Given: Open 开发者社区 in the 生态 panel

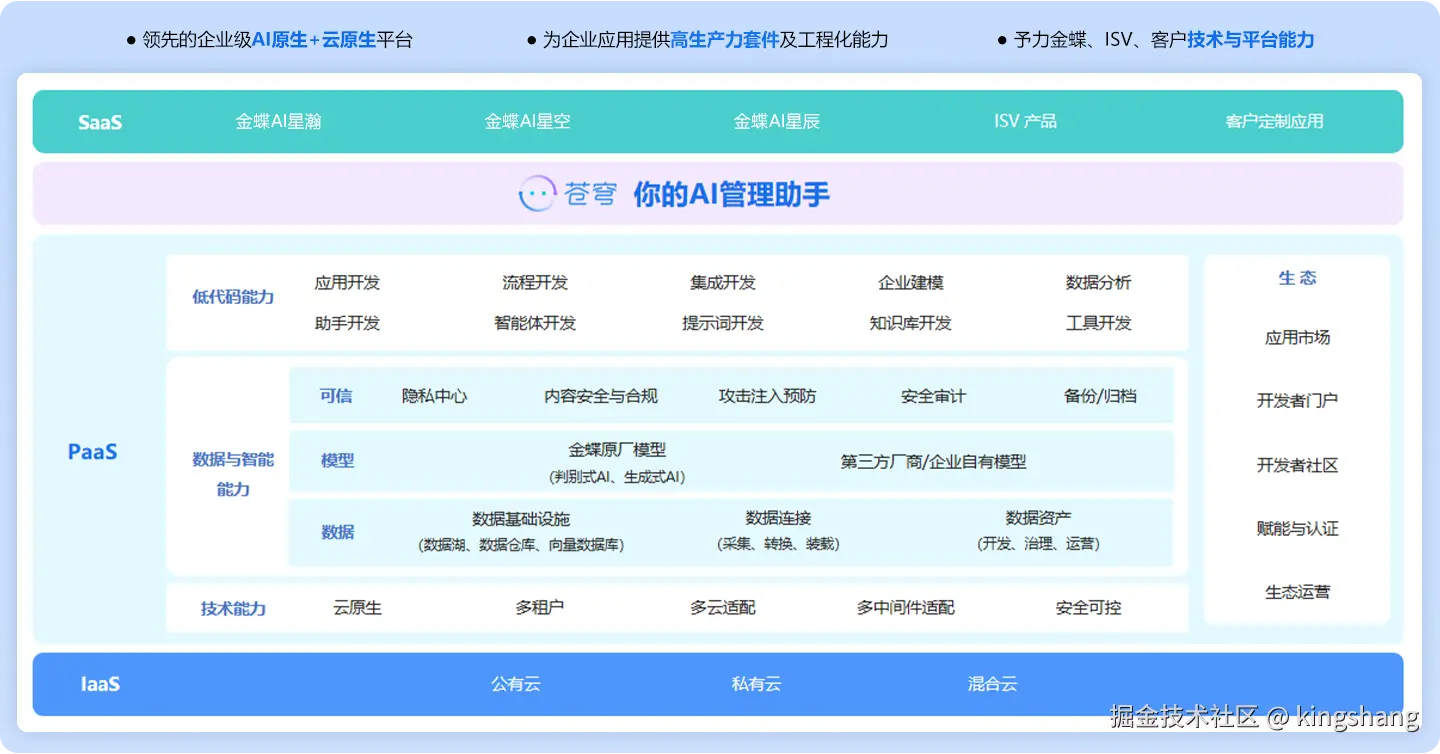Looking at the screenshot, I should [1297, 465].
